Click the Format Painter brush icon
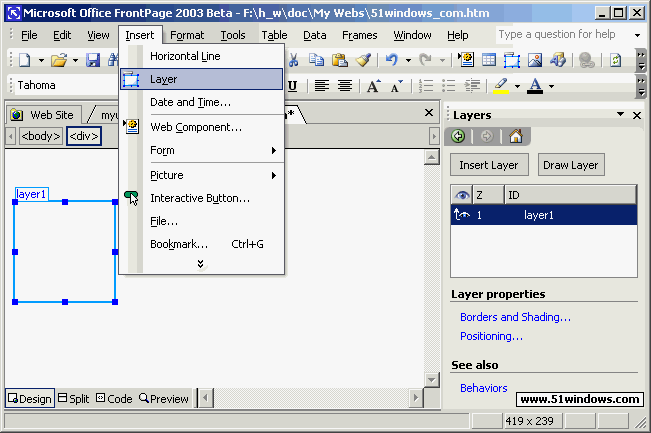This screenshot has height=433, width=651. coord(364,60)
